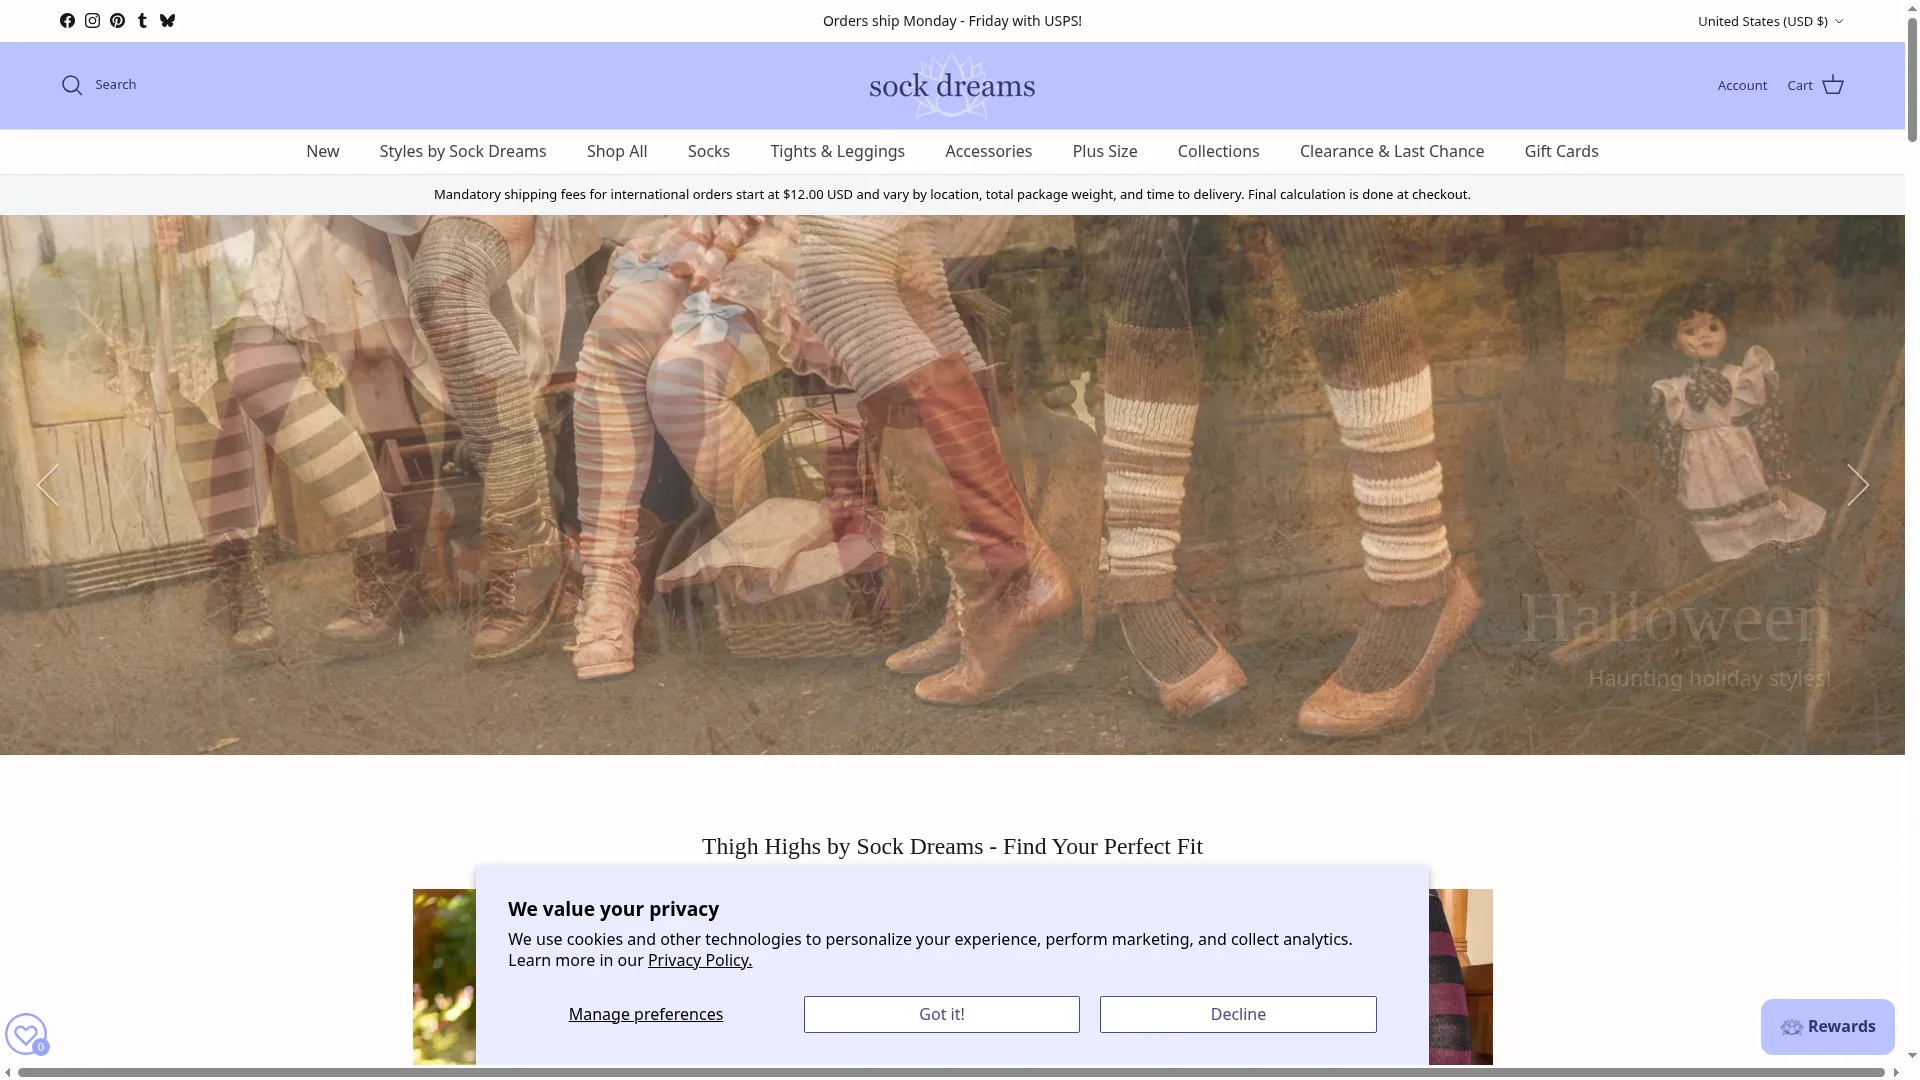Accept cookies with Got it! button
This screenshot has height=1080, width=1920.
[x=942, y=1014]
